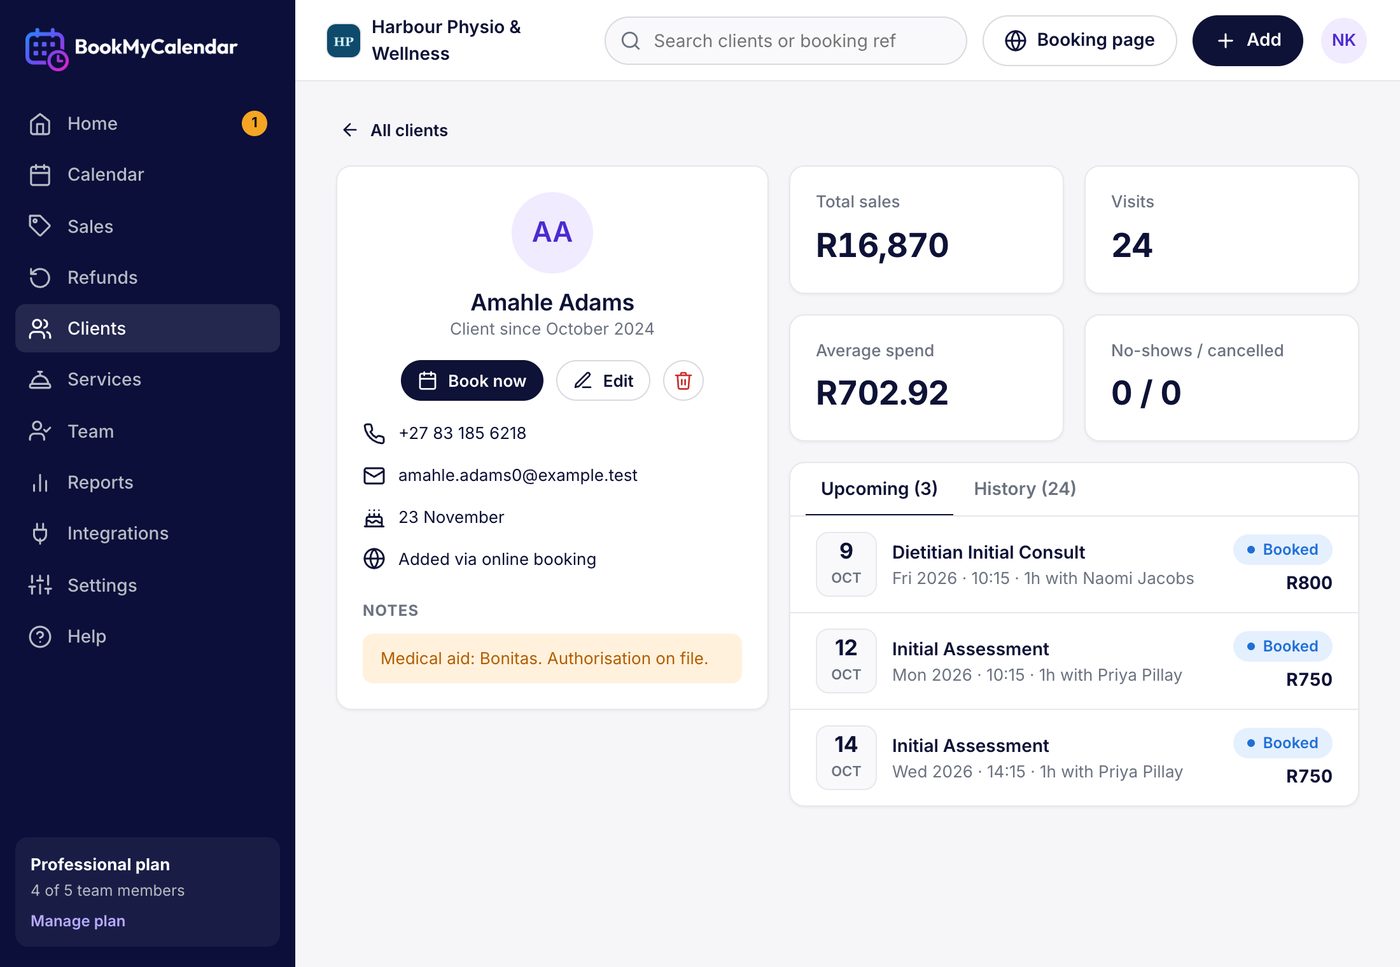Click the Total sales R16,870 card
The height and width of the screenshot is (967, 1400).
[x=926, y=230]
